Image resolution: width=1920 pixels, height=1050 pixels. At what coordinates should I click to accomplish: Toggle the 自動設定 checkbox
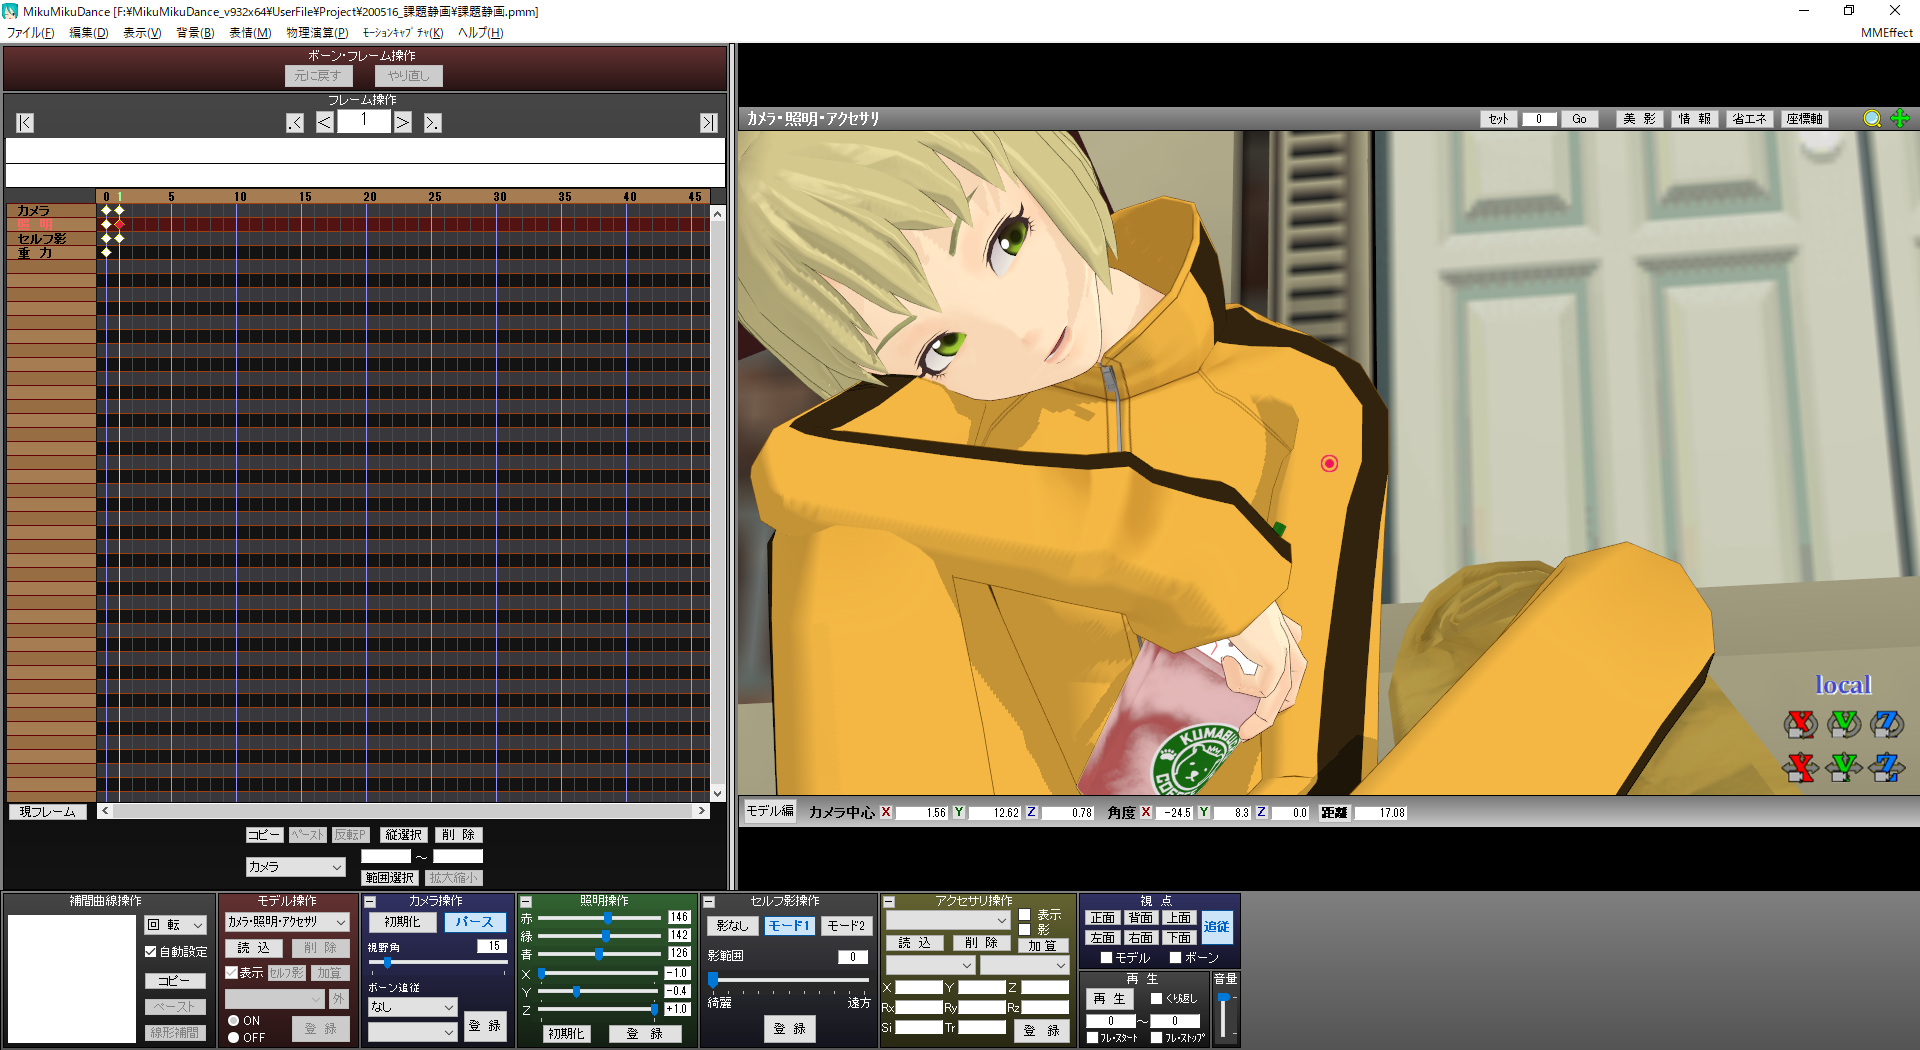click(x=151, y=952)
